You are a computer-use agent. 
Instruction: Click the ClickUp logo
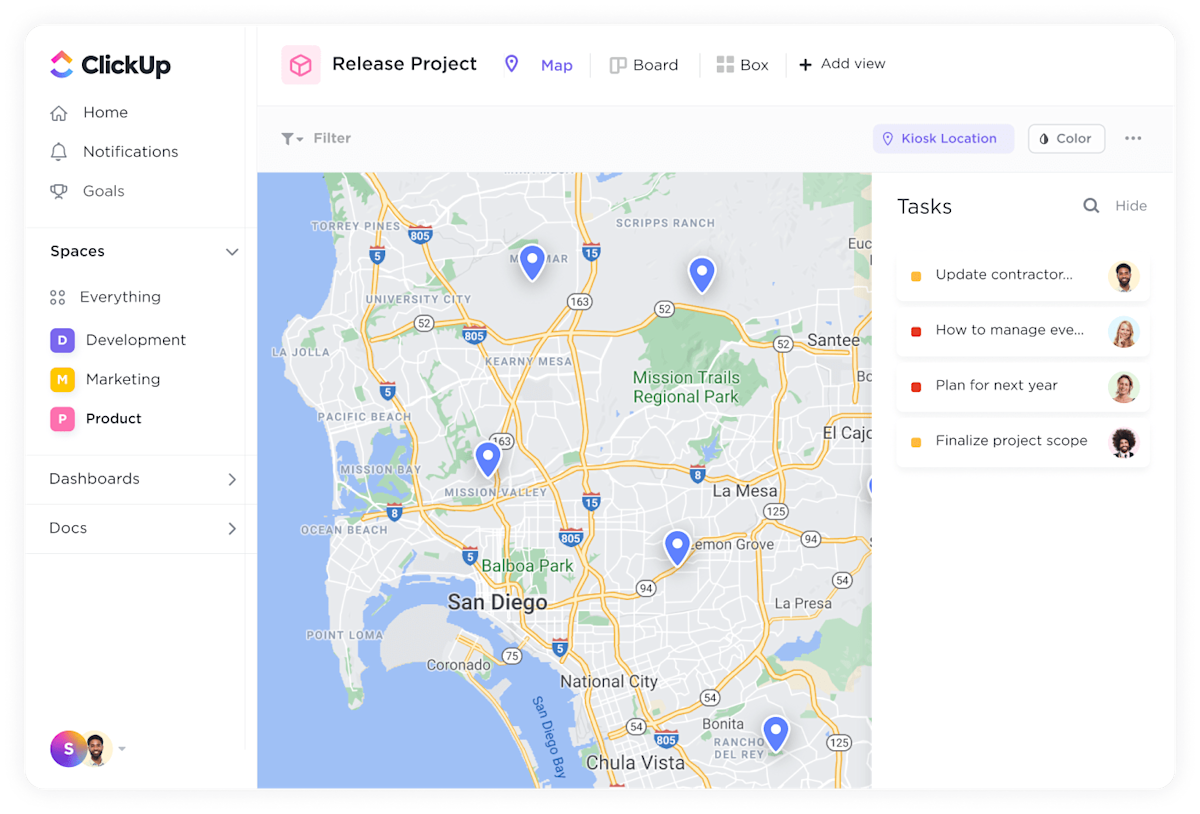pyautogui.click(x=109, y=64)
